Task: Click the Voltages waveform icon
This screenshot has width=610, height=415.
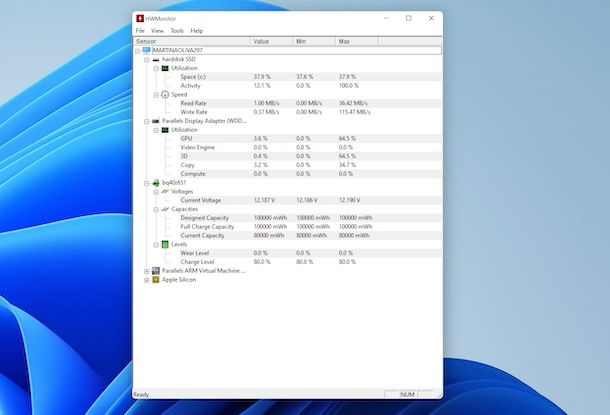Action: (x=165, y=191)
